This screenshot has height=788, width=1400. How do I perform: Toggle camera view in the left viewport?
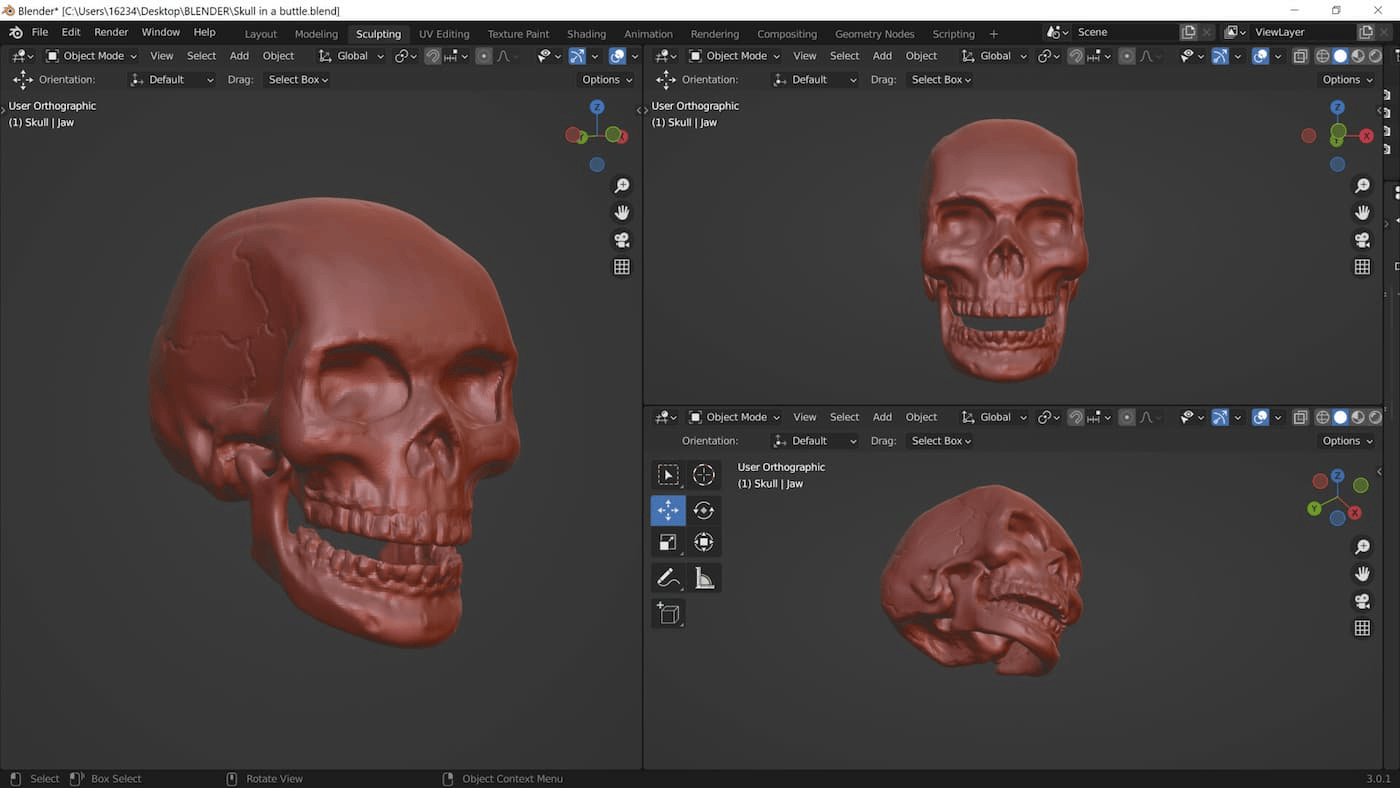[x=622, y=240]
